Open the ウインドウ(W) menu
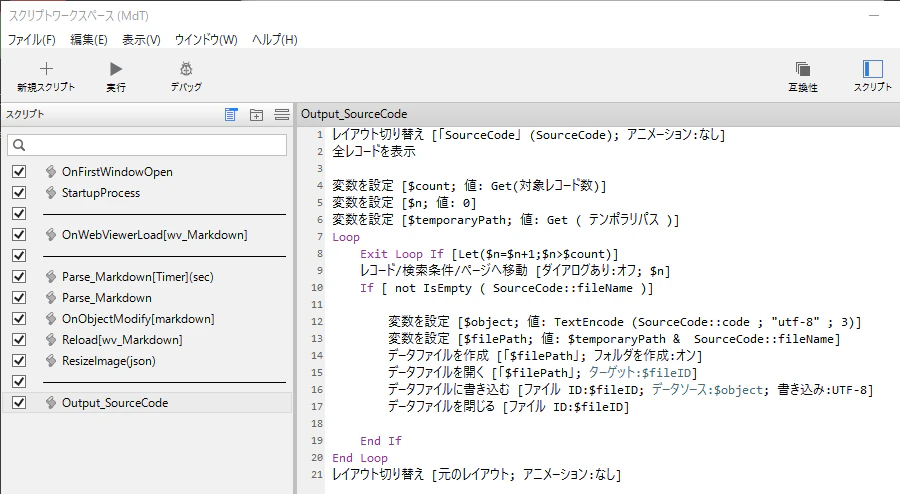 (206, 40)
